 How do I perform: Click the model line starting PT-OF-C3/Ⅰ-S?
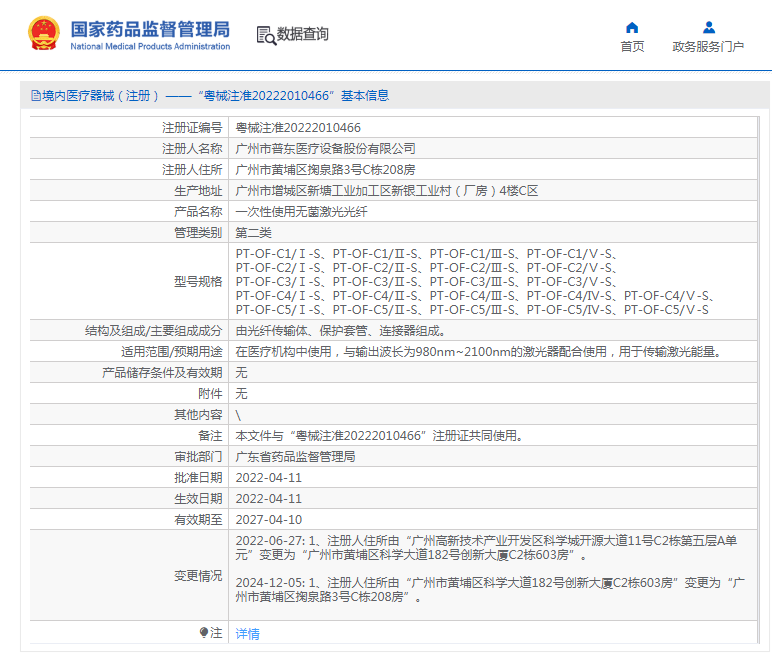[x=426, y=282]
